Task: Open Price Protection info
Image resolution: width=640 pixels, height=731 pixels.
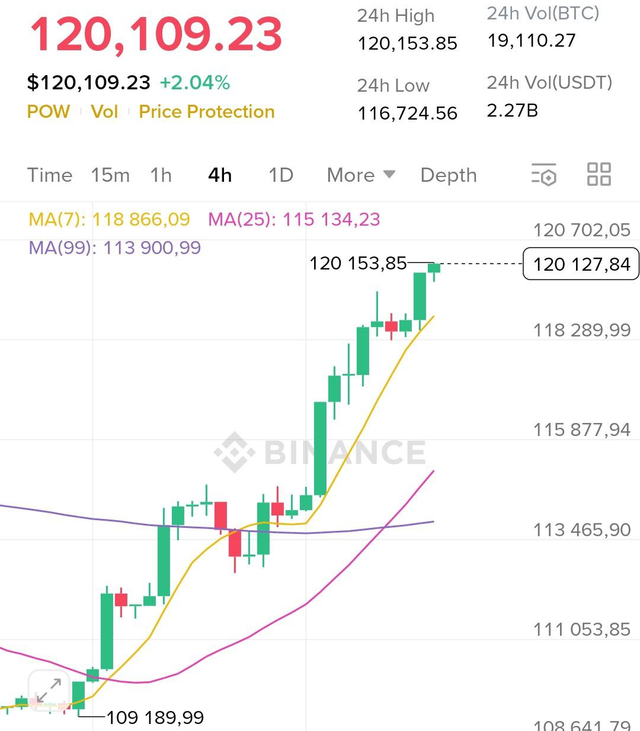Action: pyautogui.click(x=206, y=112)
